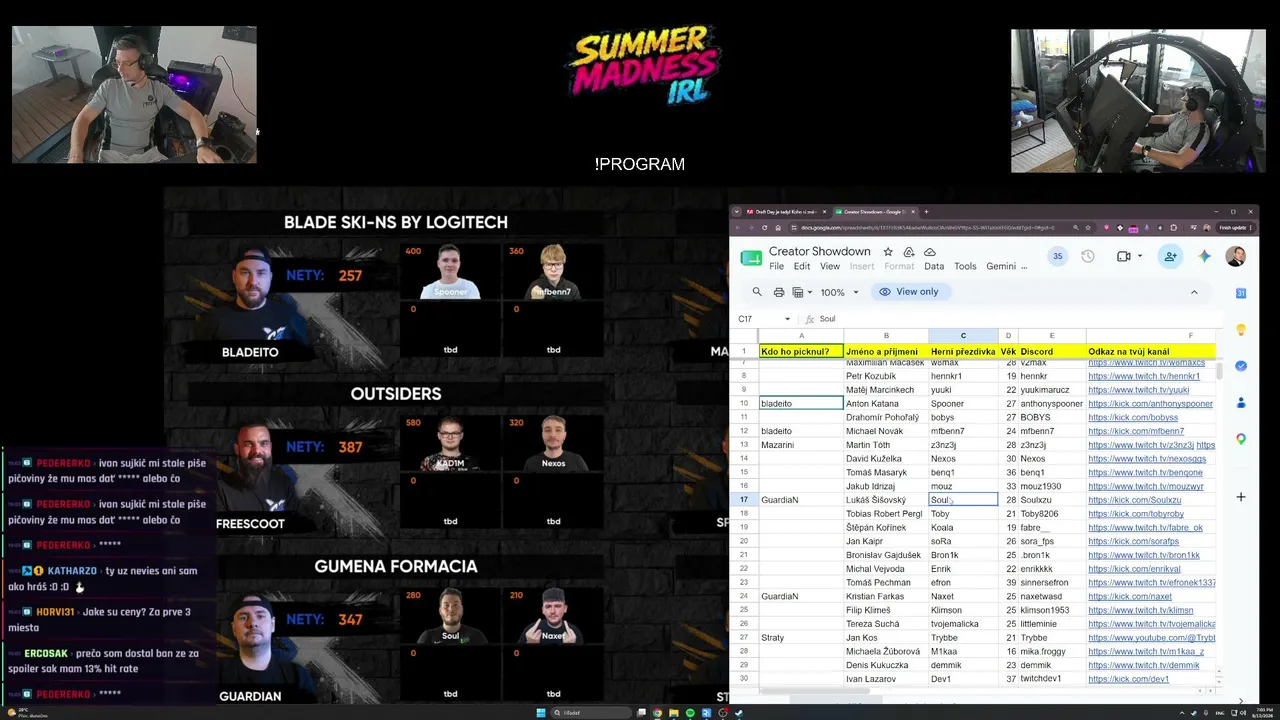Open the Tools menu
The width and height of the screenshot is (1280, 720).
click(965, 267)
